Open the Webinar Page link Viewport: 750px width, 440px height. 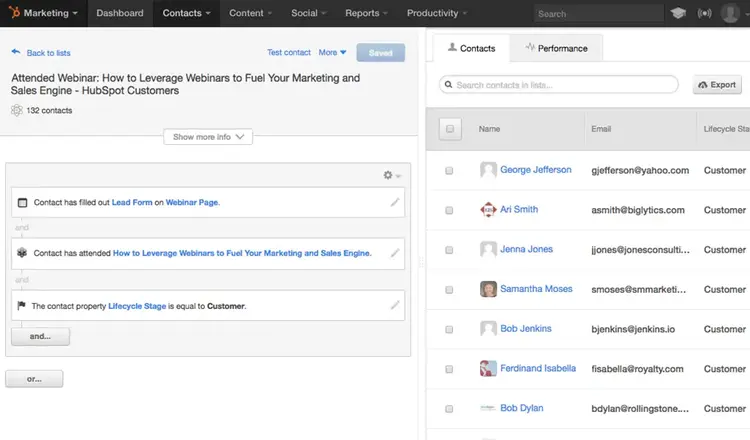[x=193, y=202]
